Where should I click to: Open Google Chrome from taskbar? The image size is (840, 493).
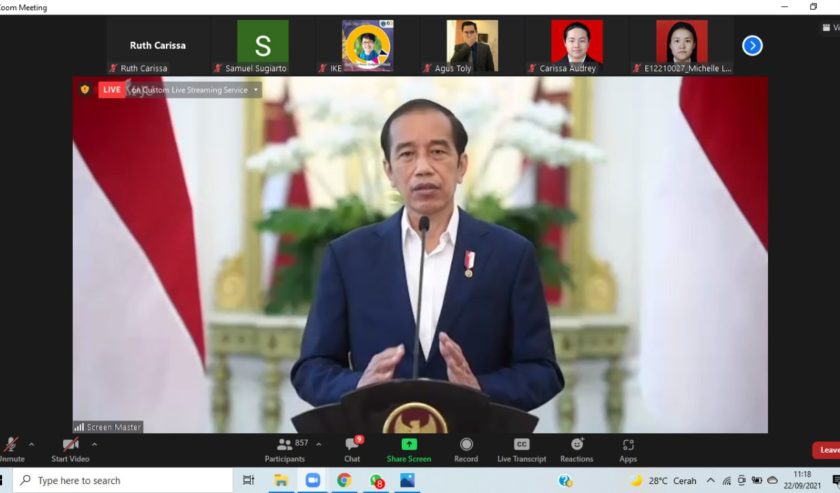tap(344, 480)
